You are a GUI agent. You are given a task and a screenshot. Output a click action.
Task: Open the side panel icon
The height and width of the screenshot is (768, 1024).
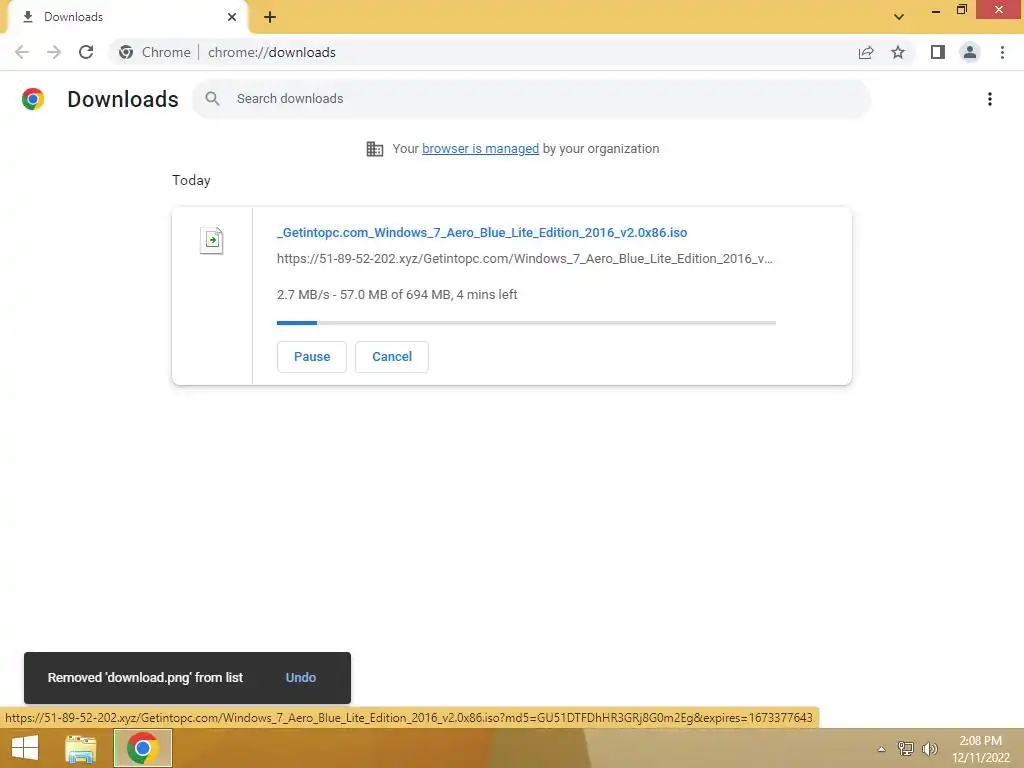[938, 52]
